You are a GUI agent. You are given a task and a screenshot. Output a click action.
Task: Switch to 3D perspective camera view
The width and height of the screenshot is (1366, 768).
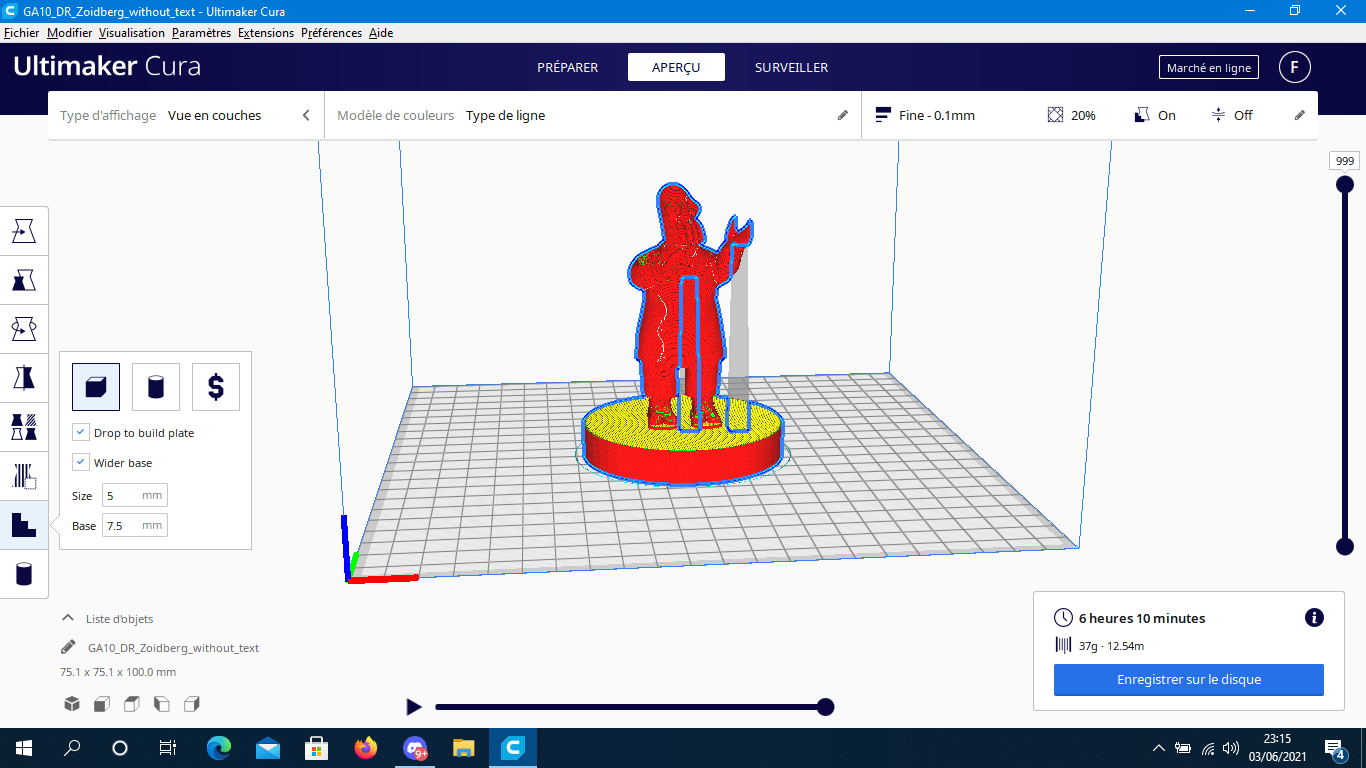[x=72, y=704]
